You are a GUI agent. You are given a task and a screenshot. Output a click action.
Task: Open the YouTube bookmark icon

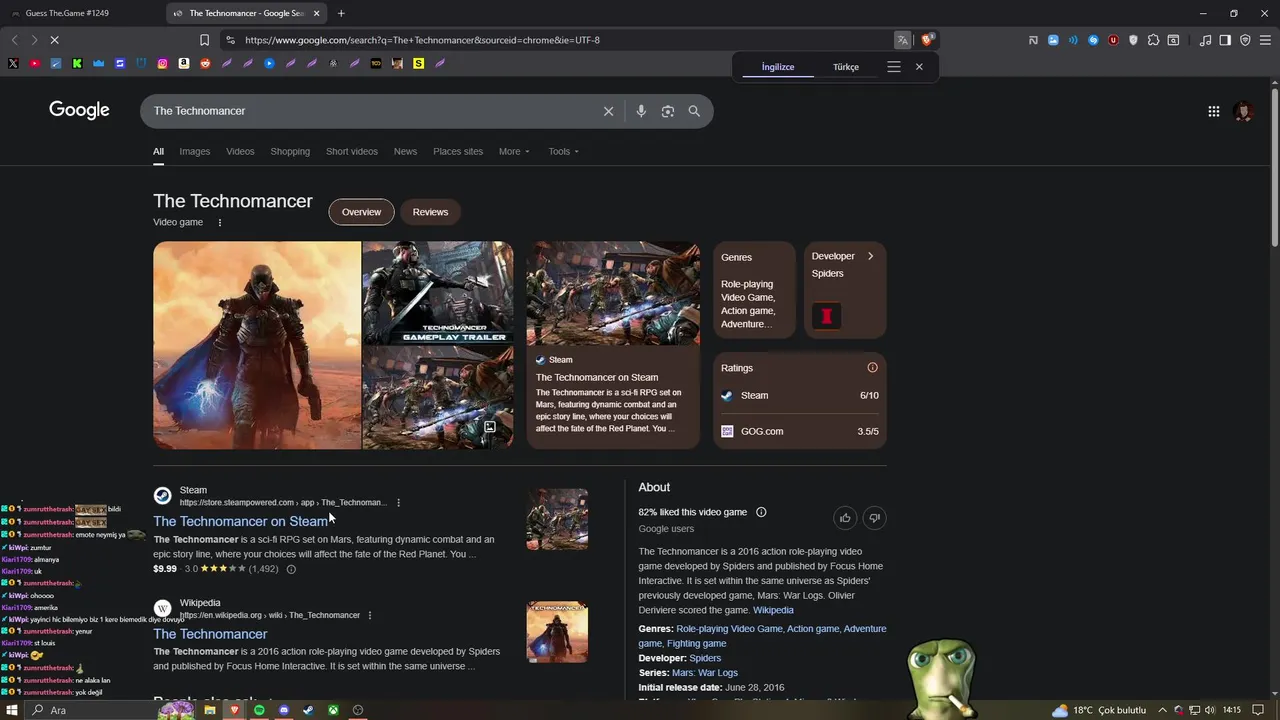pyautogui.click(x=34, y=63)
